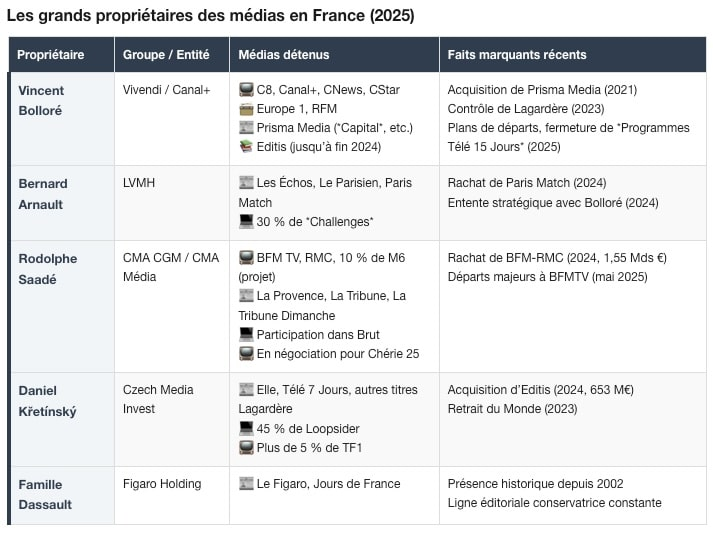Click the laptop icon beside 30 % de Challenges
Screen dimensions: 713x534
click(x=246, y=222)
